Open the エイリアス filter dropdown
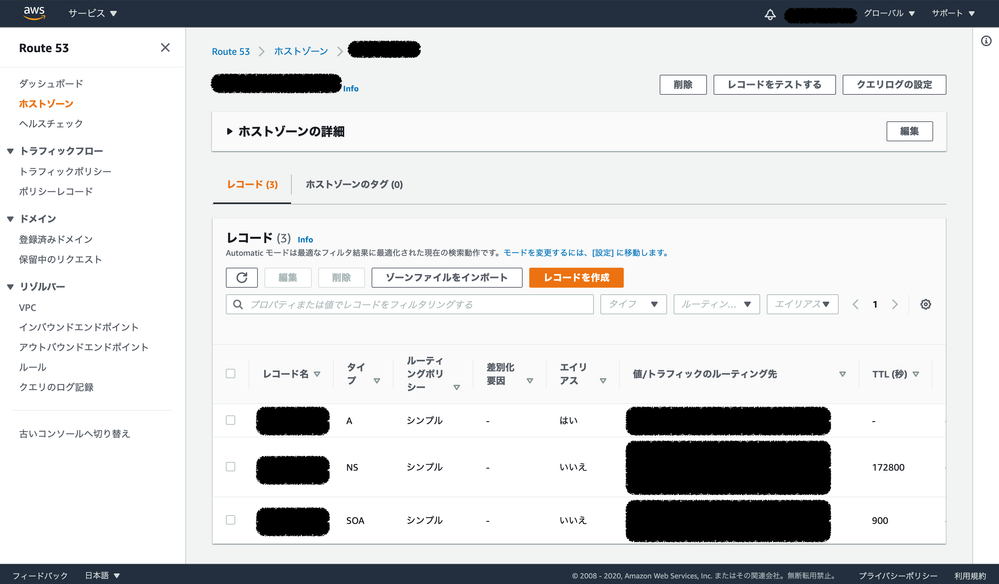Screen dimensions: 999x584 click(802, 304)
